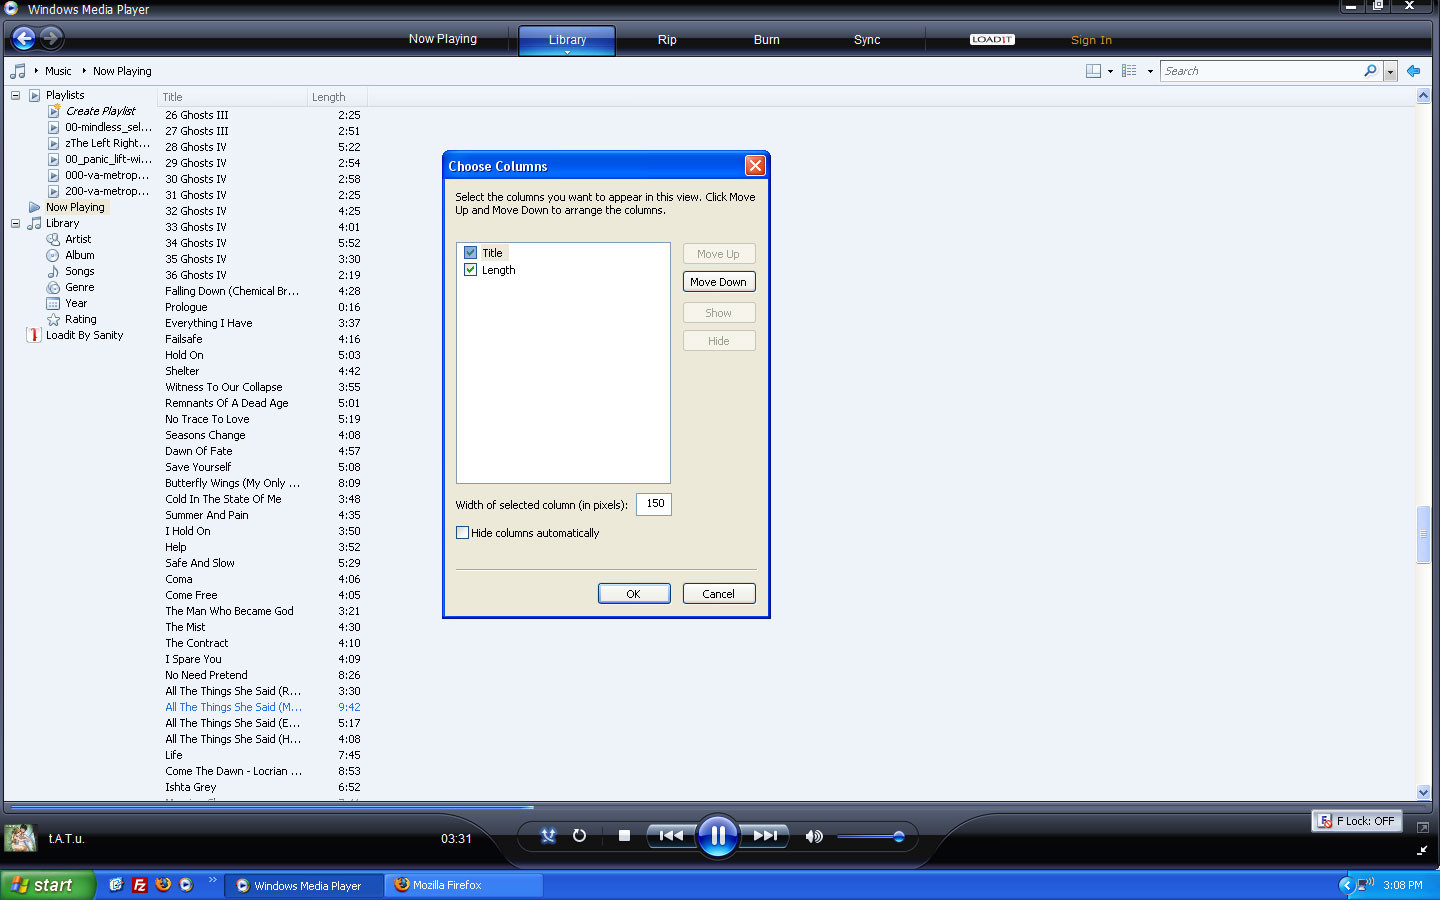
Task: Select 'All The Things She Said (M...' track
Action: [233, 707]
